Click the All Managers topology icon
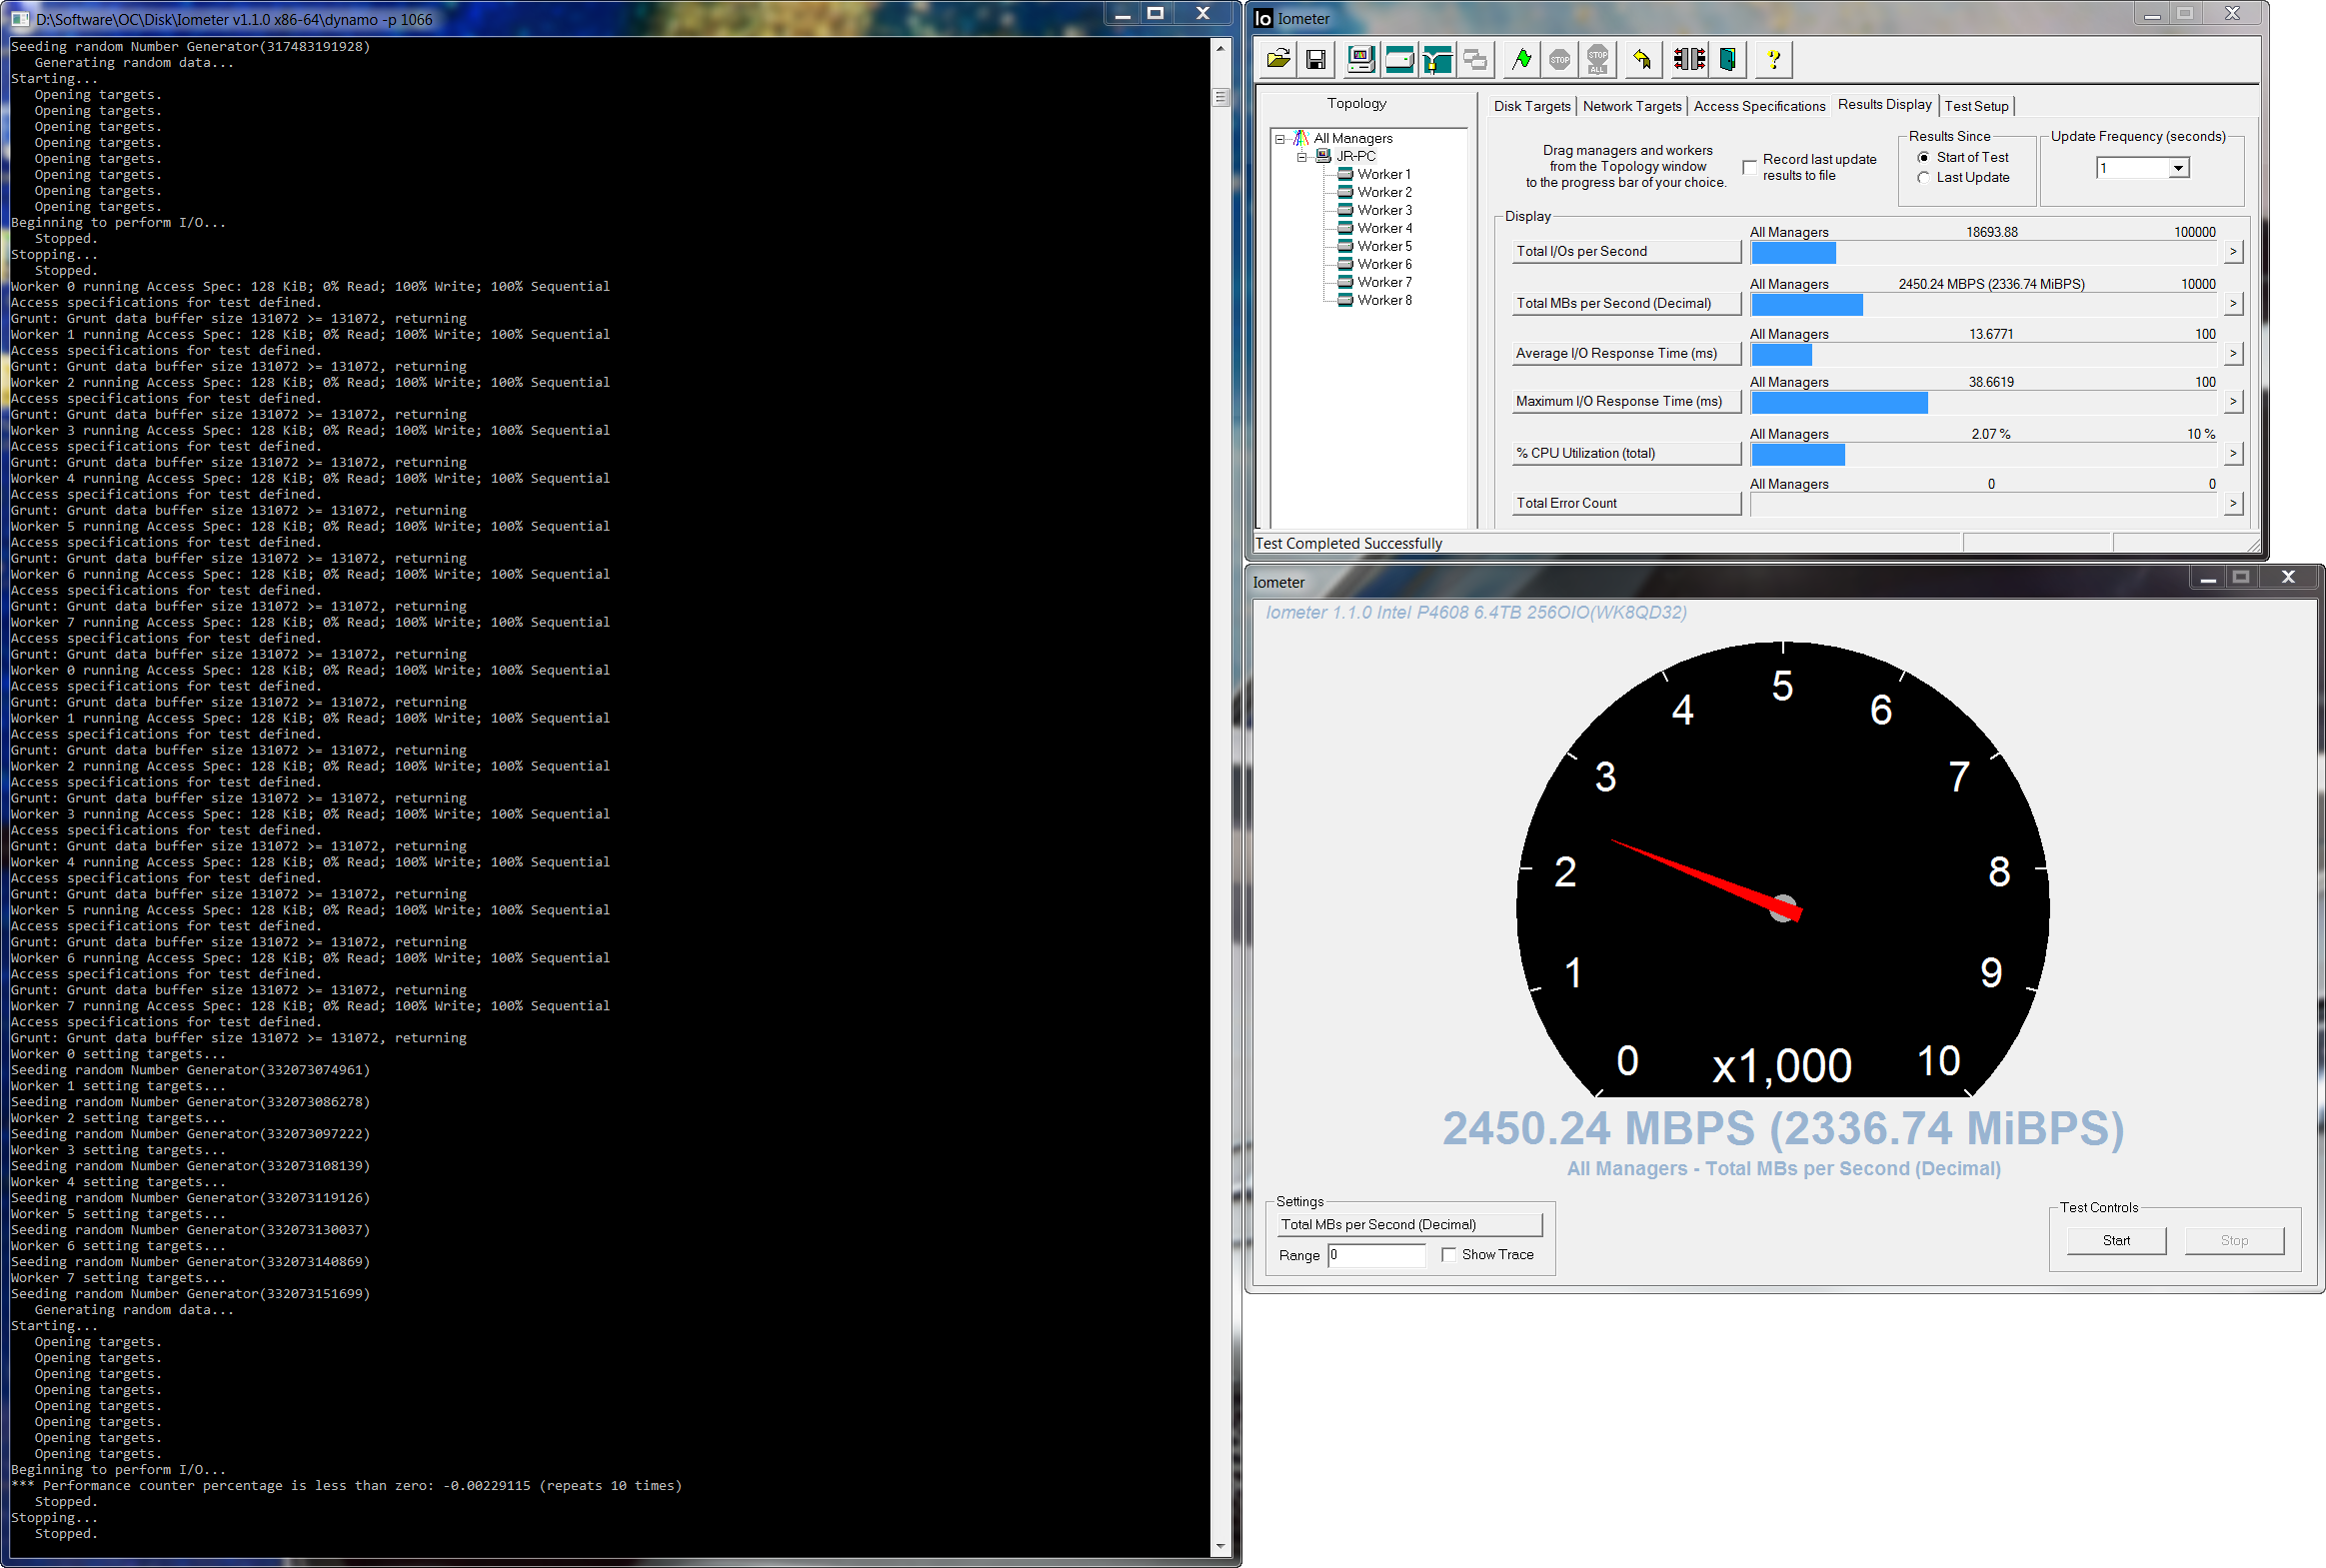This screenshot has height=1568, width=2326. (1301, 138)
